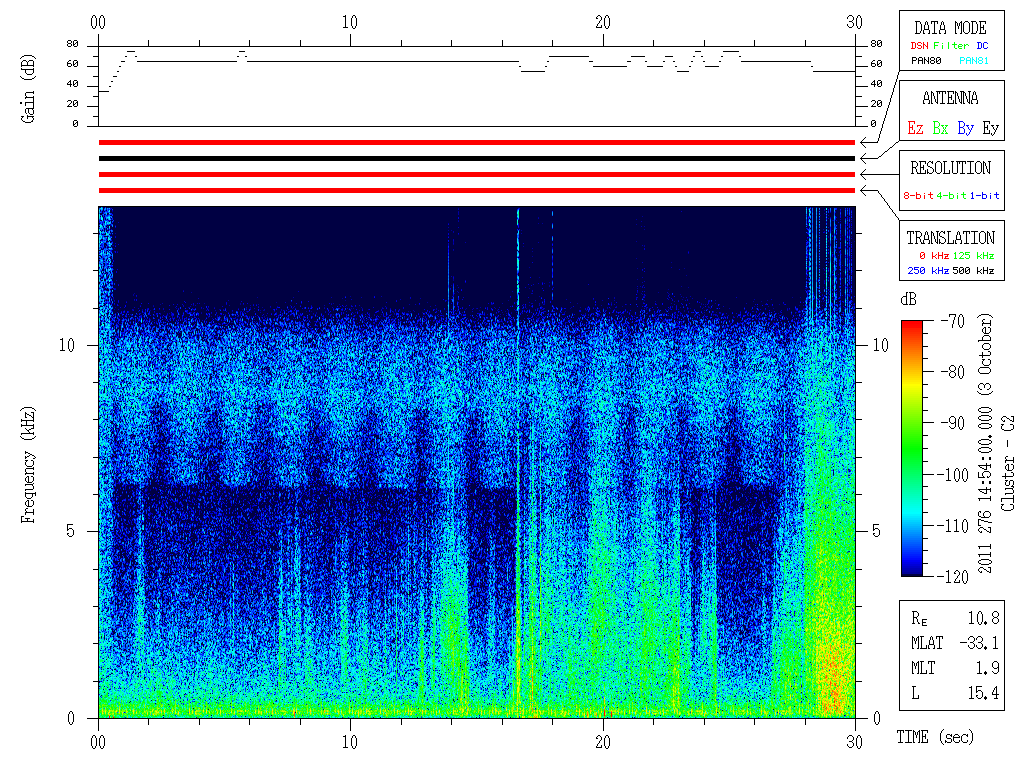Click the RESOLUTION legend title

point(950,168)
